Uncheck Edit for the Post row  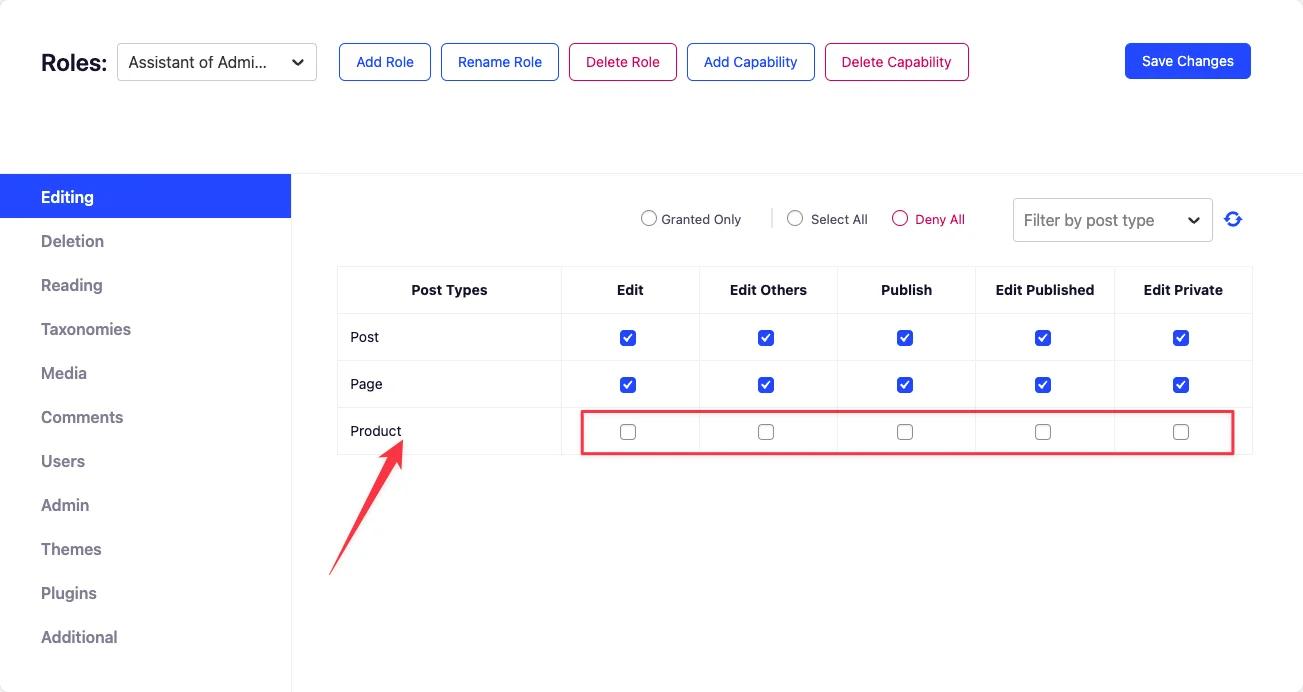(628, 338)
